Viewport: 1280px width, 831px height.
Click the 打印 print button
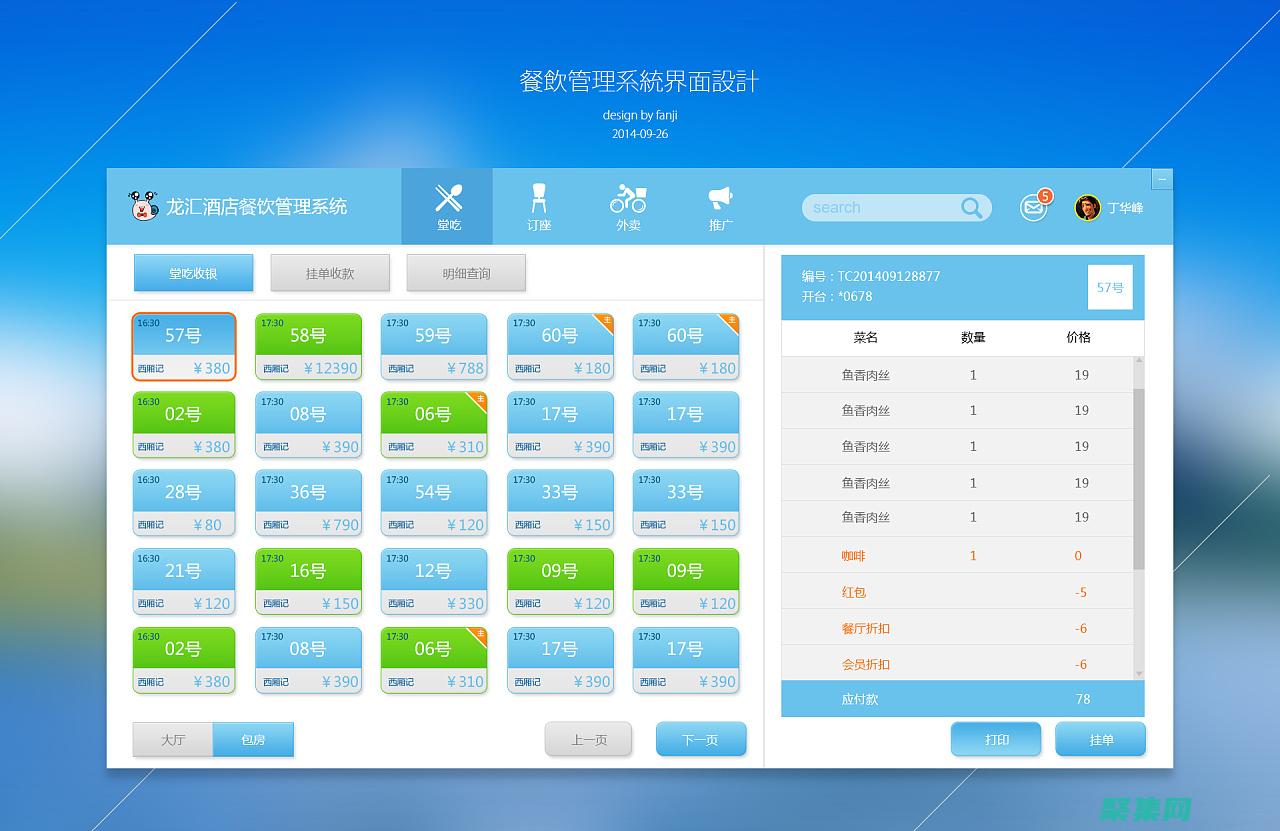pos(996,738)
